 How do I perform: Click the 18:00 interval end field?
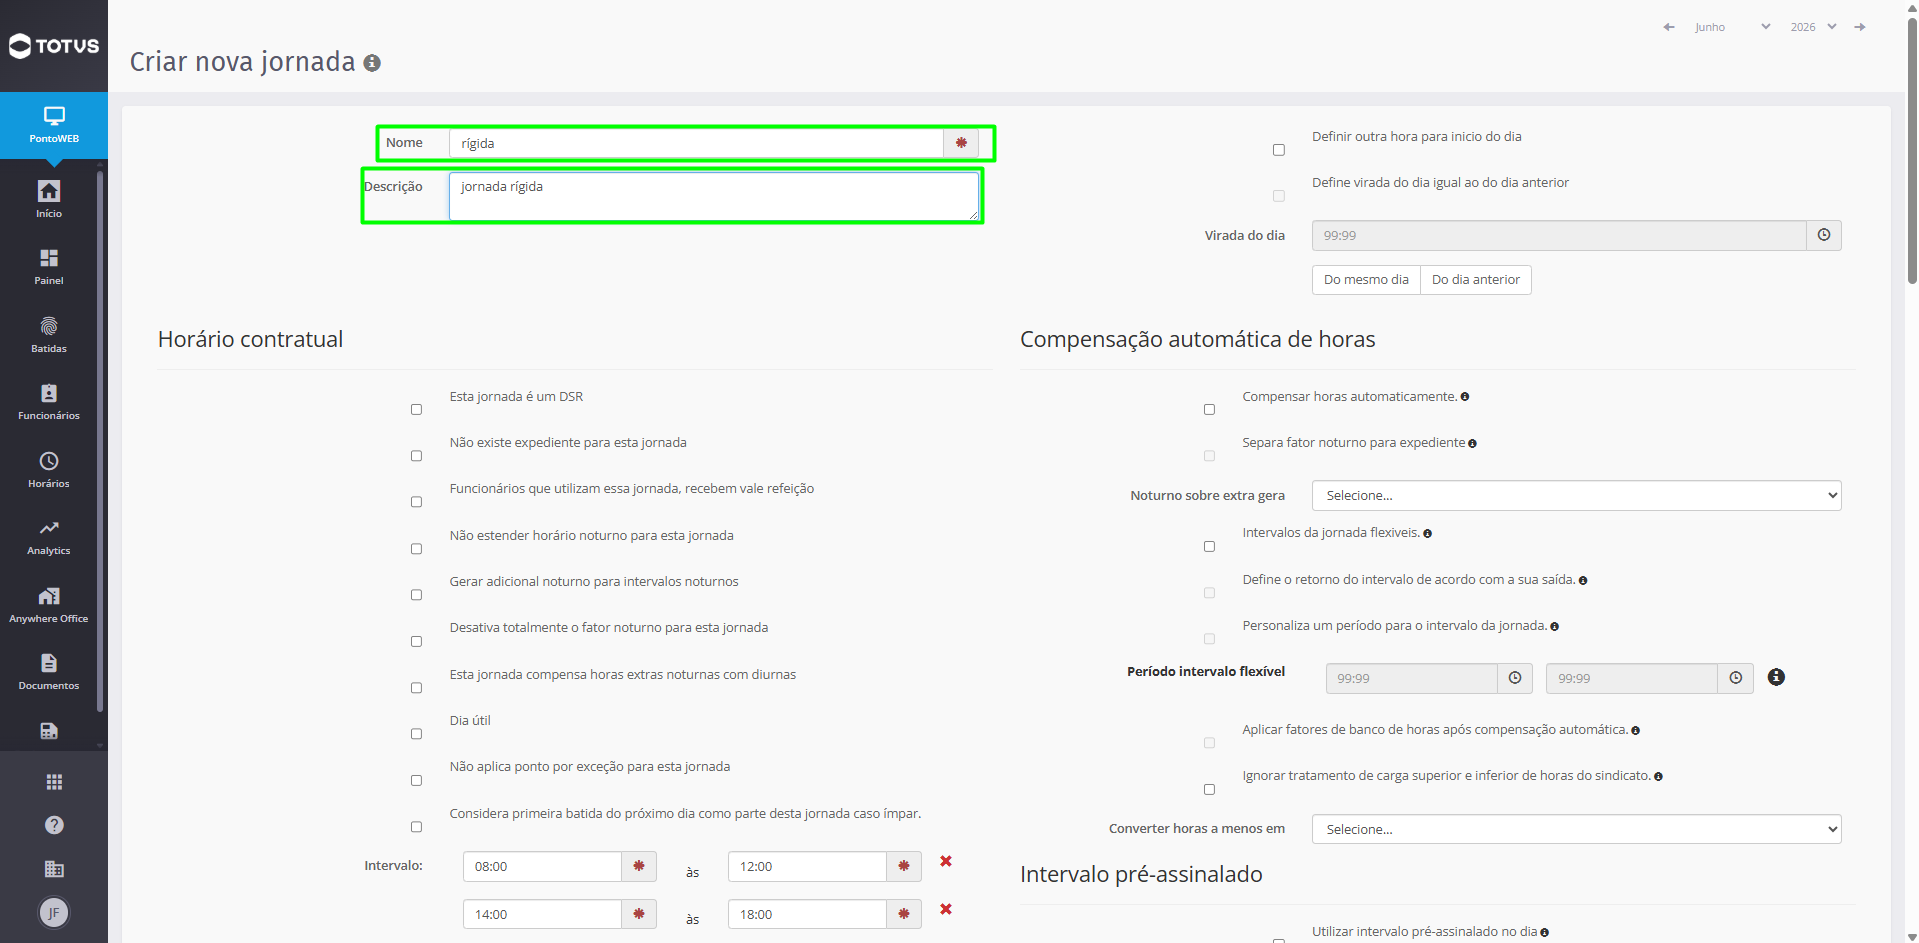[807, 914]
